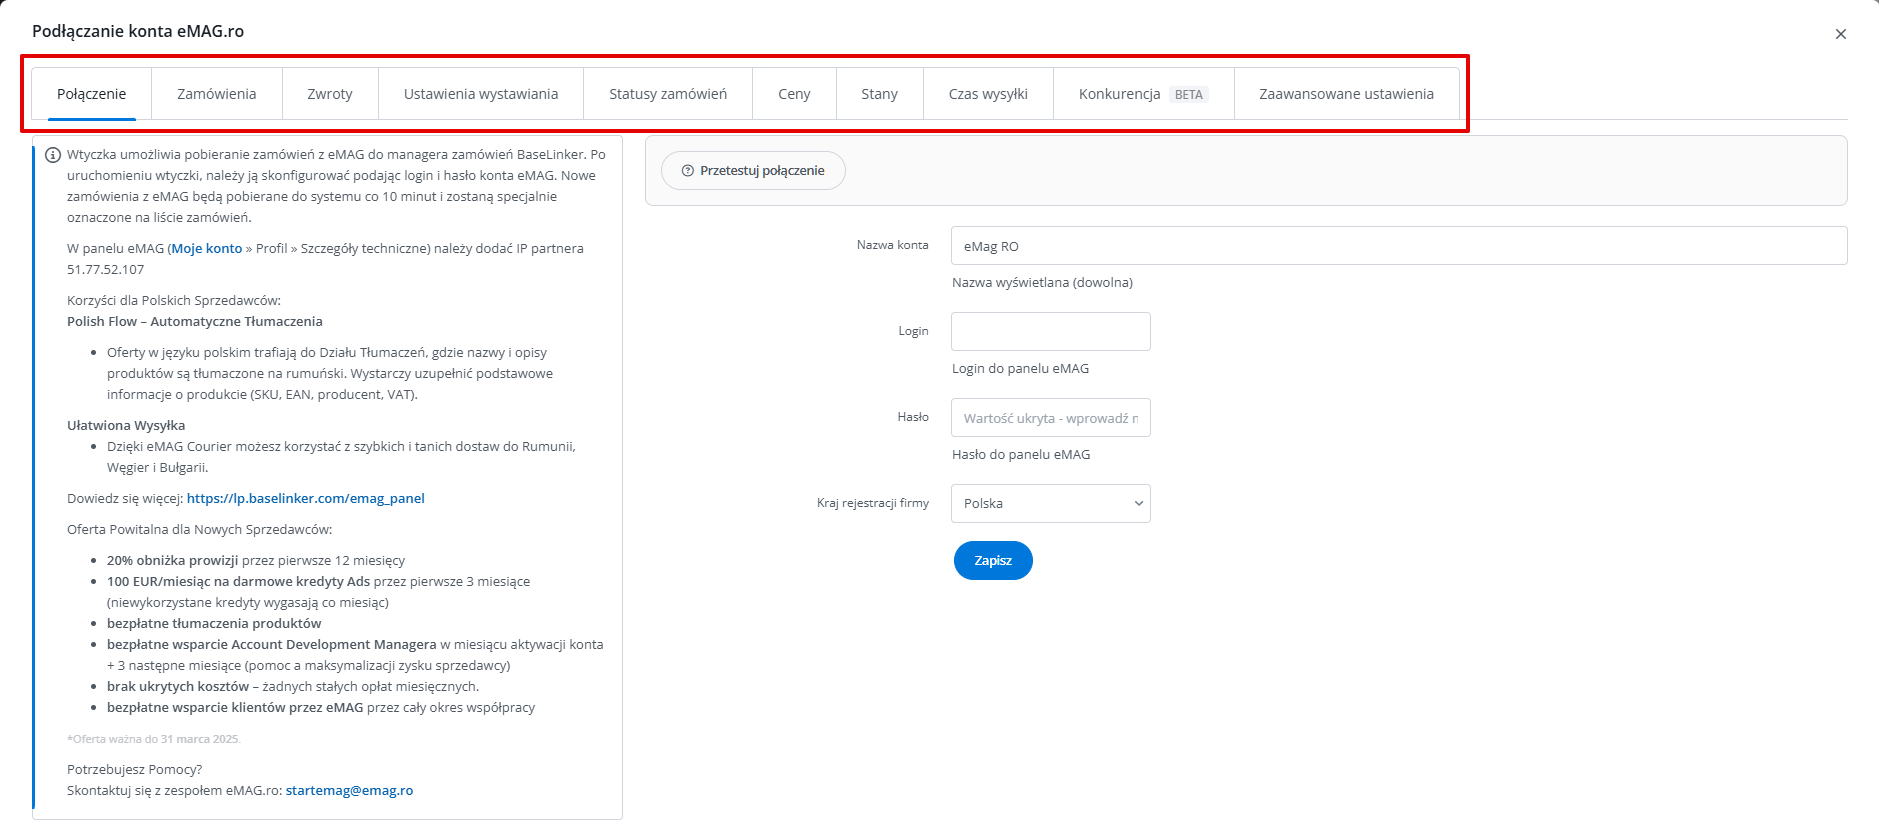Screen dimensions: 1879x824
Task: Click 'Login do panelu eMAG' hint text
Action: (x=1021, y=369)
